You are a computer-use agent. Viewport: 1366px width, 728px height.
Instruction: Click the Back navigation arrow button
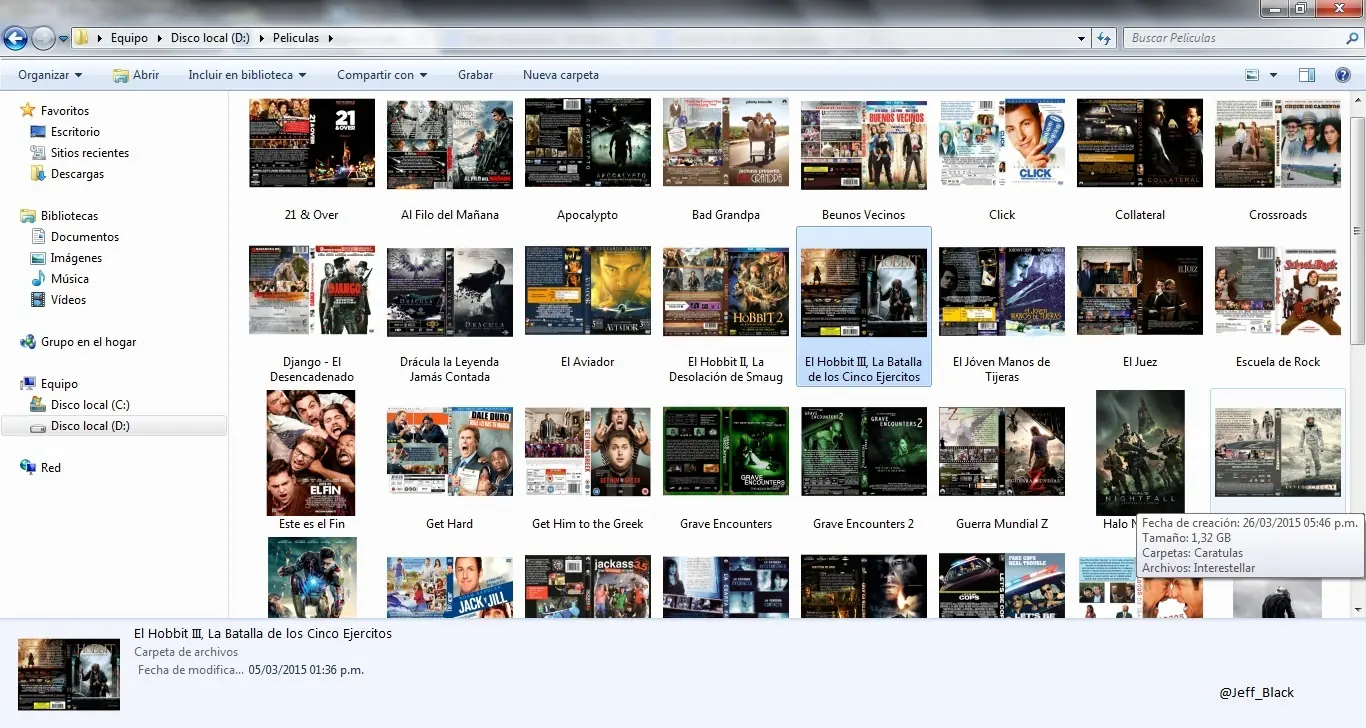pyautogui.click(x=15, y=38)
